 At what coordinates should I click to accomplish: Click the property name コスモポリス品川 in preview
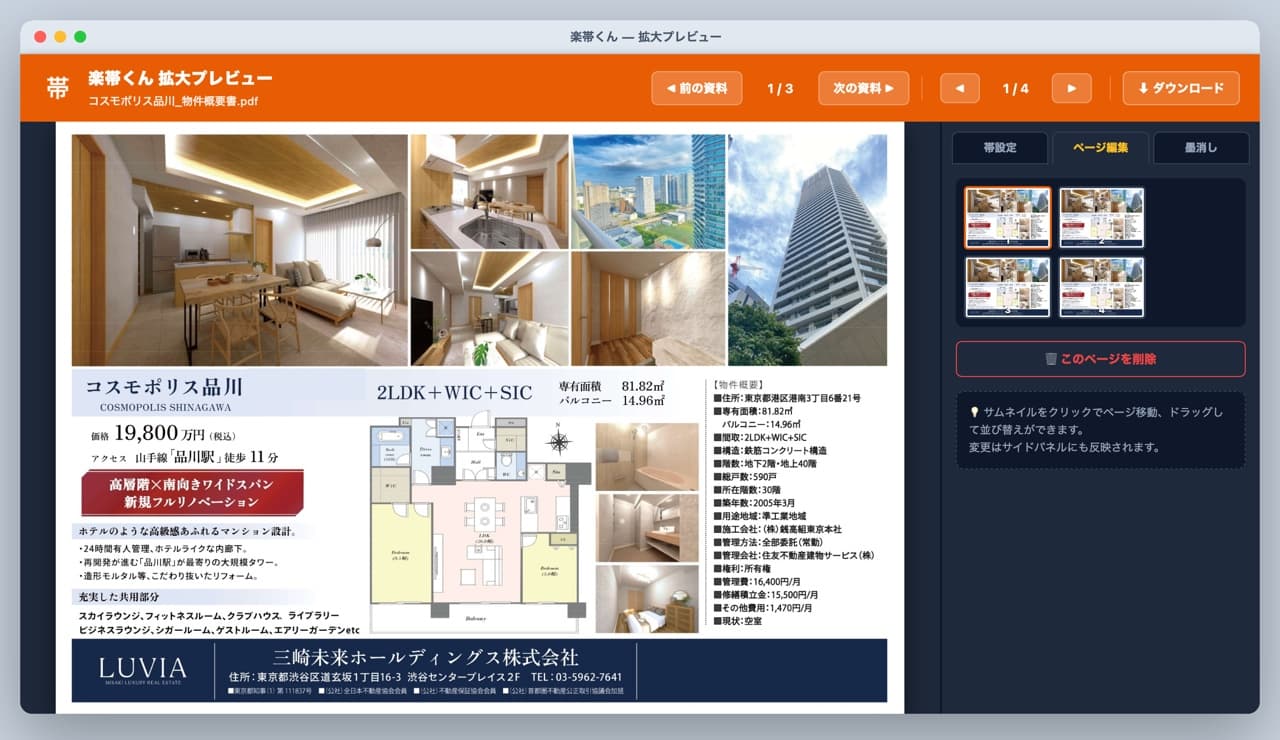[x=164, y=387]
